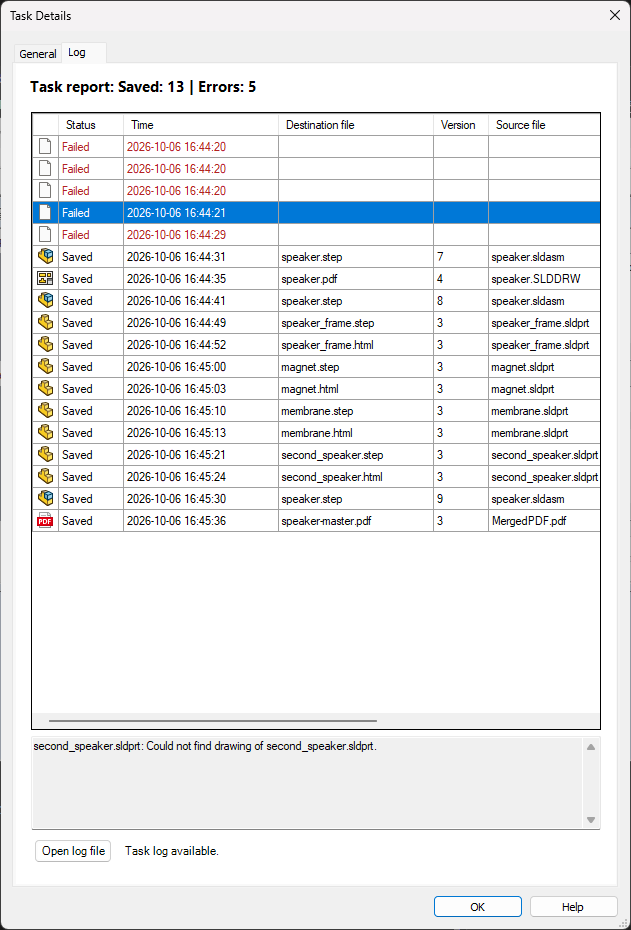Click the Saved status of the magnet.step row

click(x=77, y=367)
